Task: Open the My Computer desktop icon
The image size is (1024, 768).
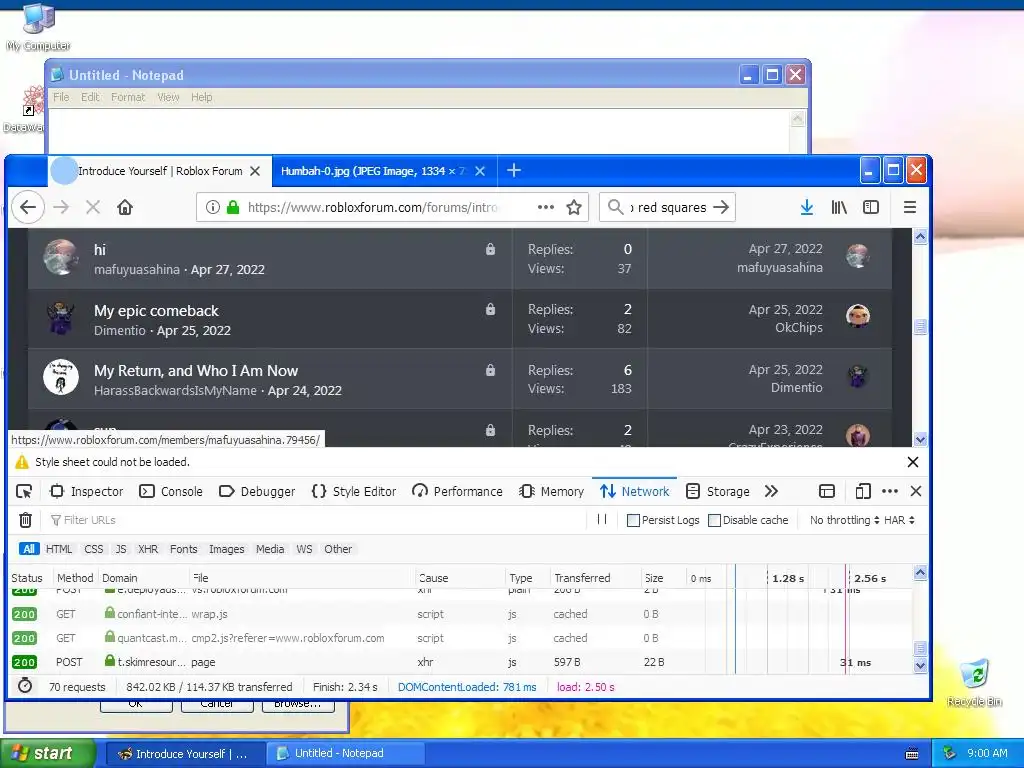Action: pyautogui.click(x=39, y=27)
